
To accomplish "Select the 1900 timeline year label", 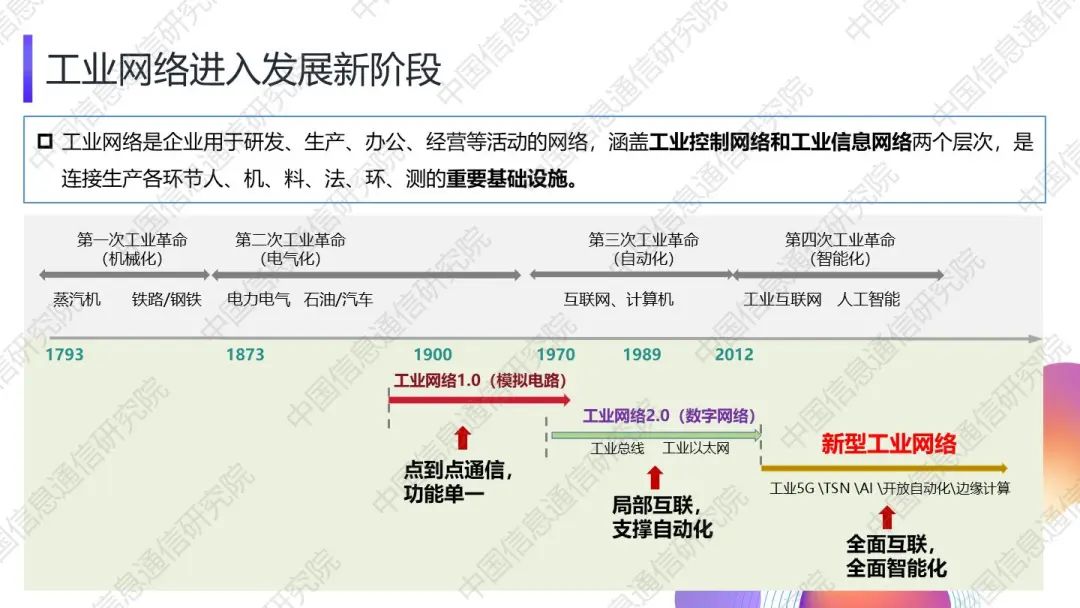I will [432, 355].
